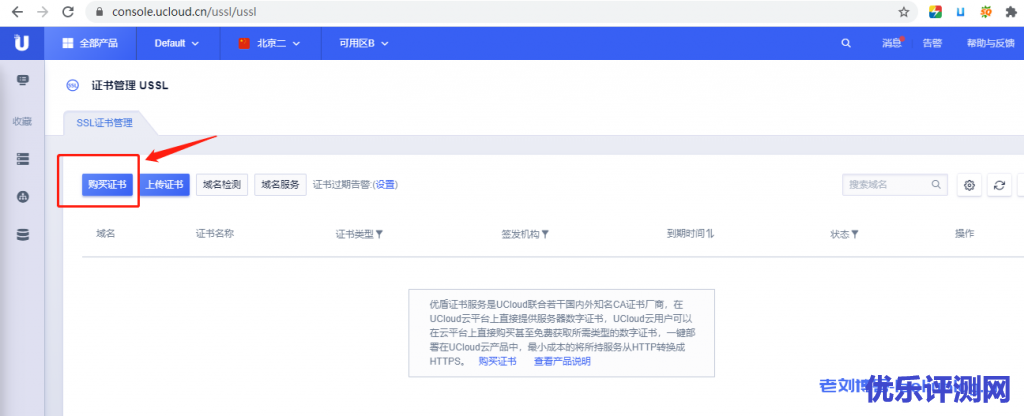
Task: Expand the Default project dropdown
Action: [x=177, y=43]
